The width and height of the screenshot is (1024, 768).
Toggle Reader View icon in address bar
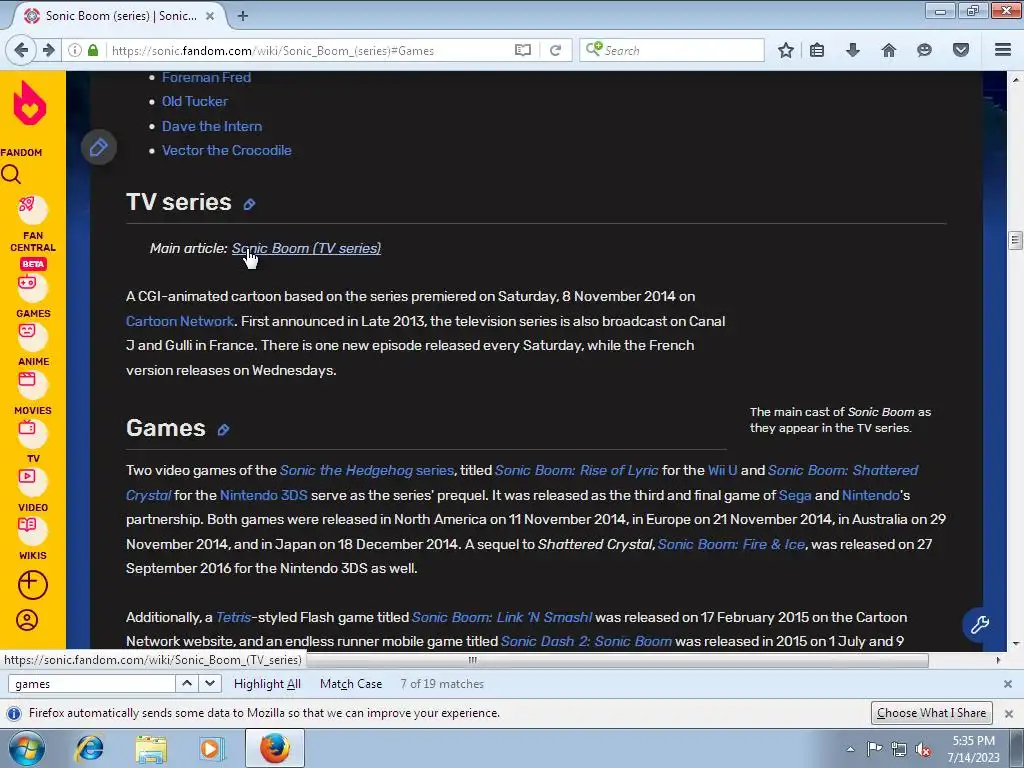[x=522, y=50]
